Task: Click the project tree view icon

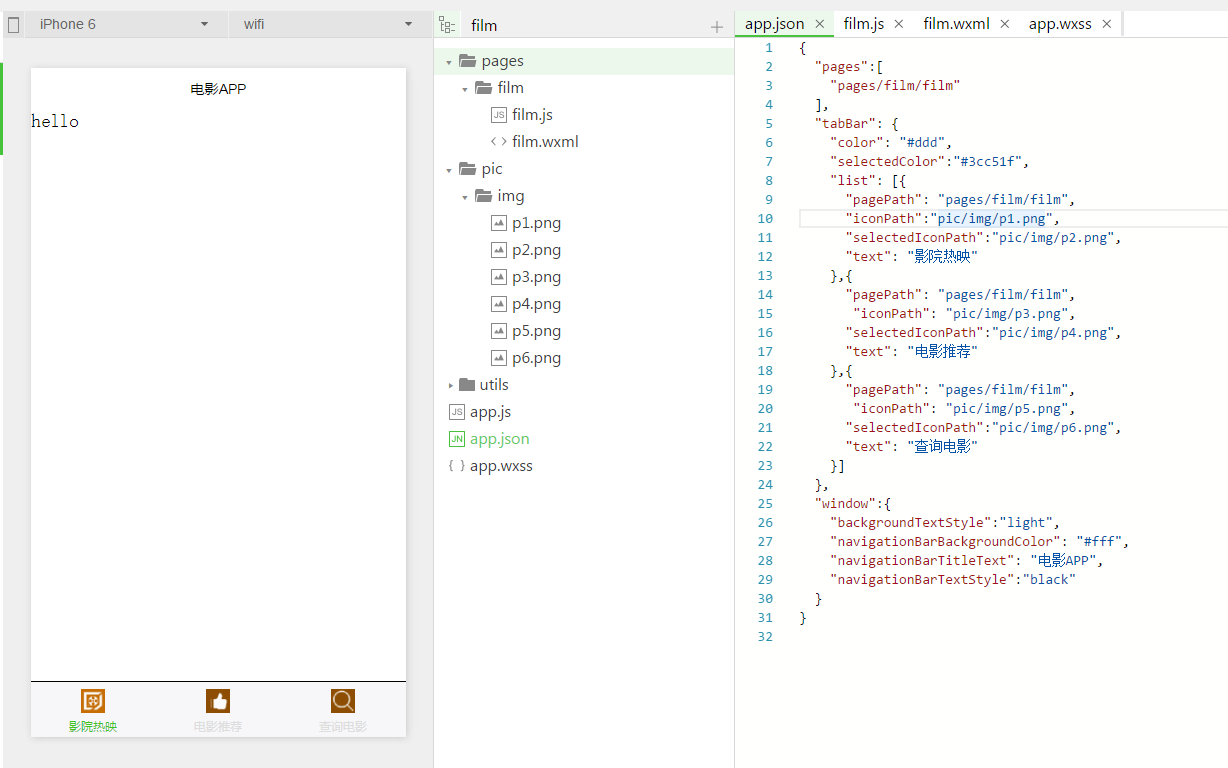Action: (x=447, y=25)
